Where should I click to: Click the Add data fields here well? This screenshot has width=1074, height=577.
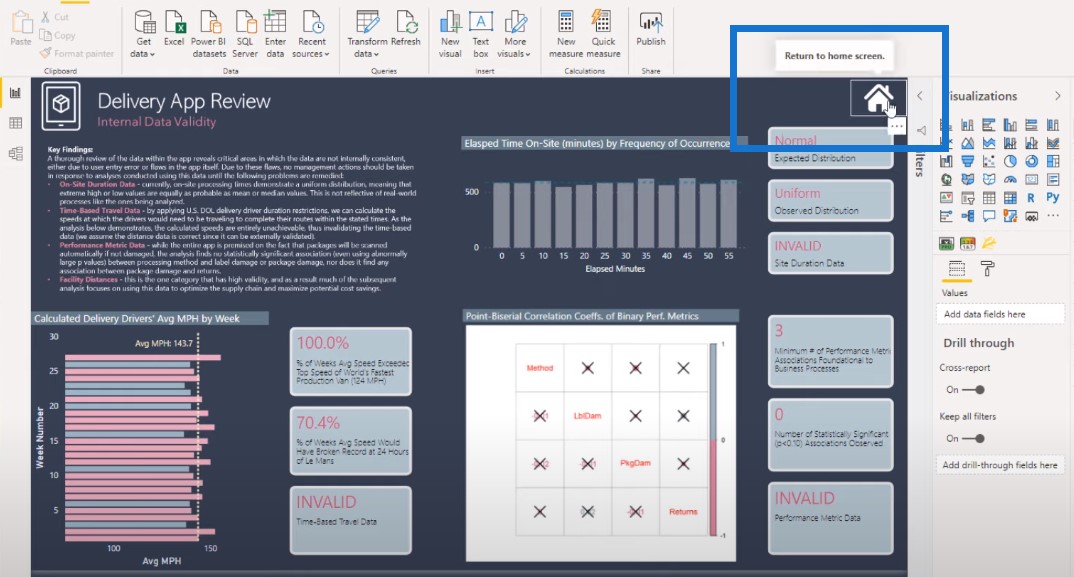pos(999,314)
